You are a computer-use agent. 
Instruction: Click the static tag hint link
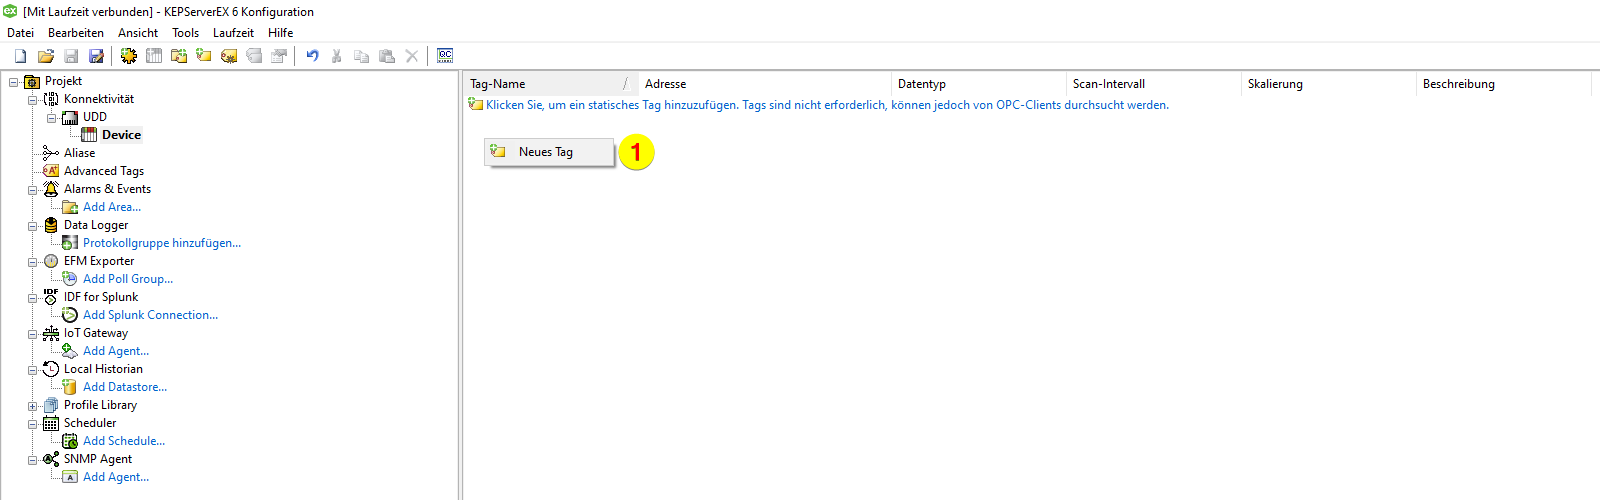[x=827, y=105]
